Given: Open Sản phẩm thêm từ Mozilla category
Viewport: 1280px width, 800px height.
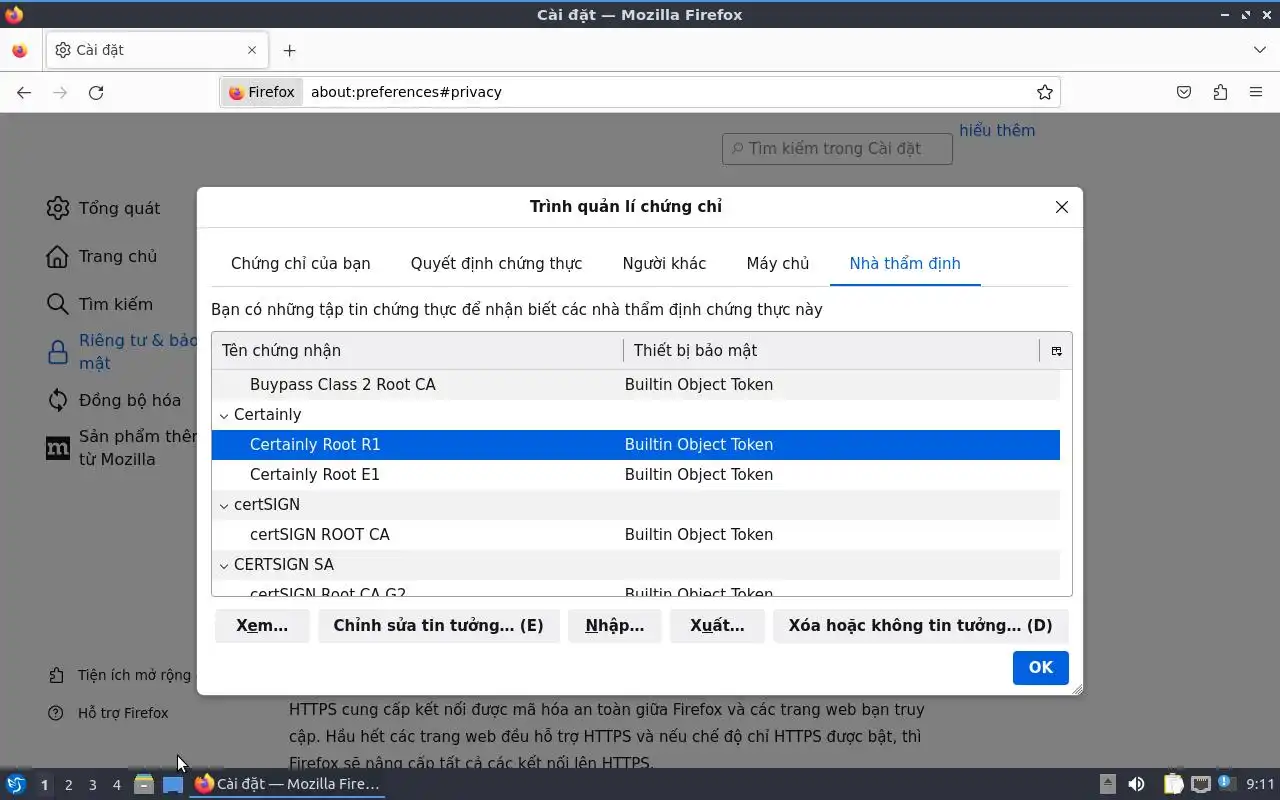Looking at the screenshot, I should pyautogui.click(x=122, y=448).
